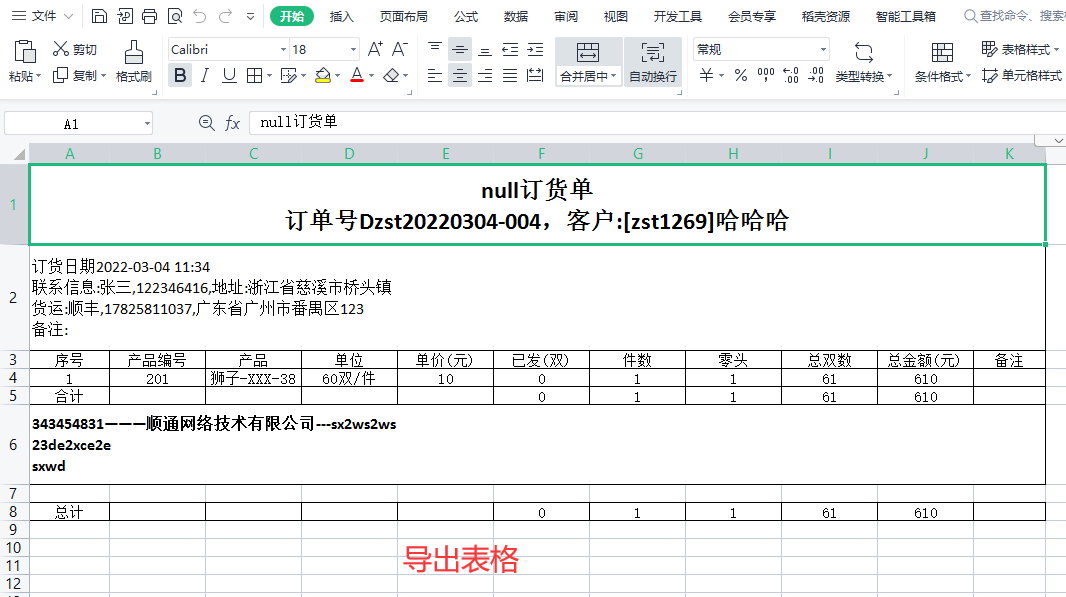This screenshot has height=597, width=1066.
Task: Toggle Italic formatting
Action: click(204, 75)
